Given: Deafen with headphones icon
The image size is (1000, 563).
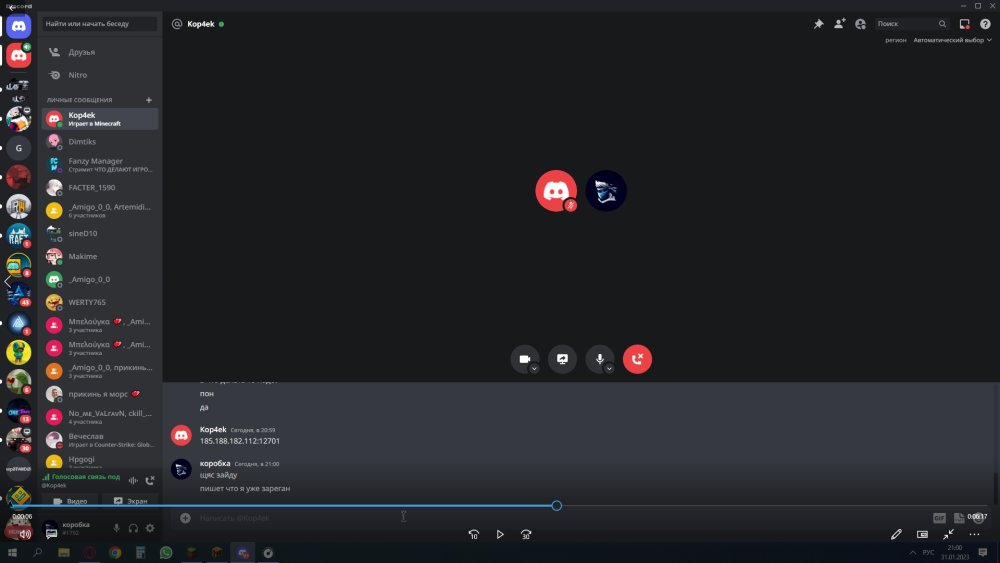Looking at the screenshot, I should click(x=133, y=528).
